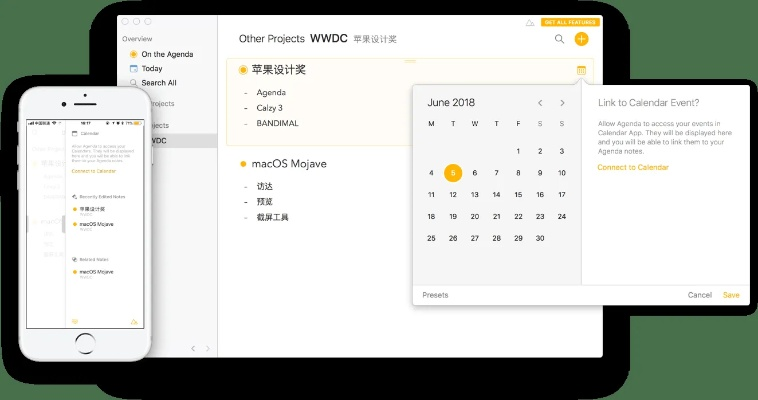Click Save in the calendar popup
Screen dimensions: 758x400
(731, 295)
